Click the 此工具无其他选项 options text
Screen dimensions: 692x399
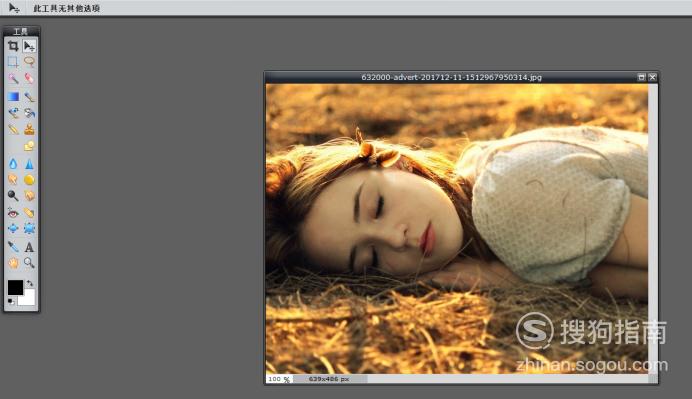(67, 8)
